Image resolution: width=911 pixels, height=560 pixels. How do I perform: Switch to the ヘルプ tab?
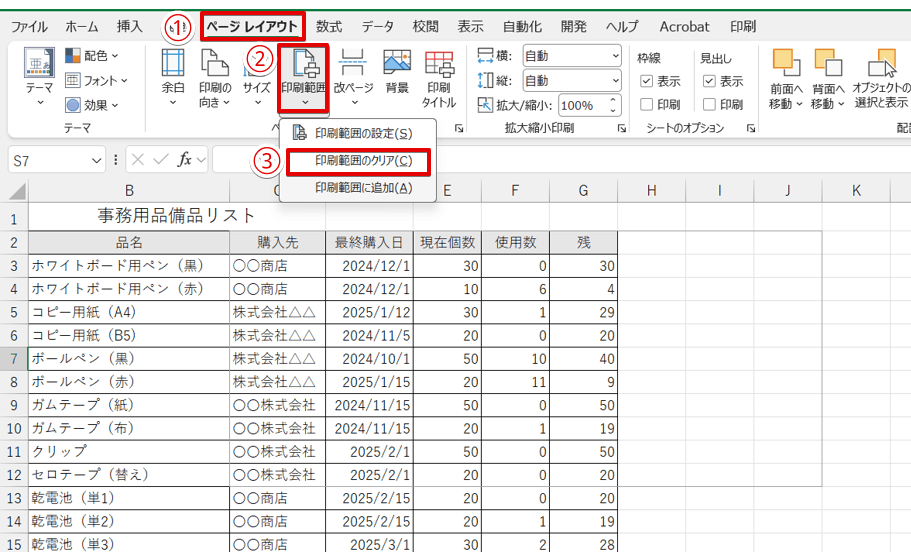[x=622, y=27]
